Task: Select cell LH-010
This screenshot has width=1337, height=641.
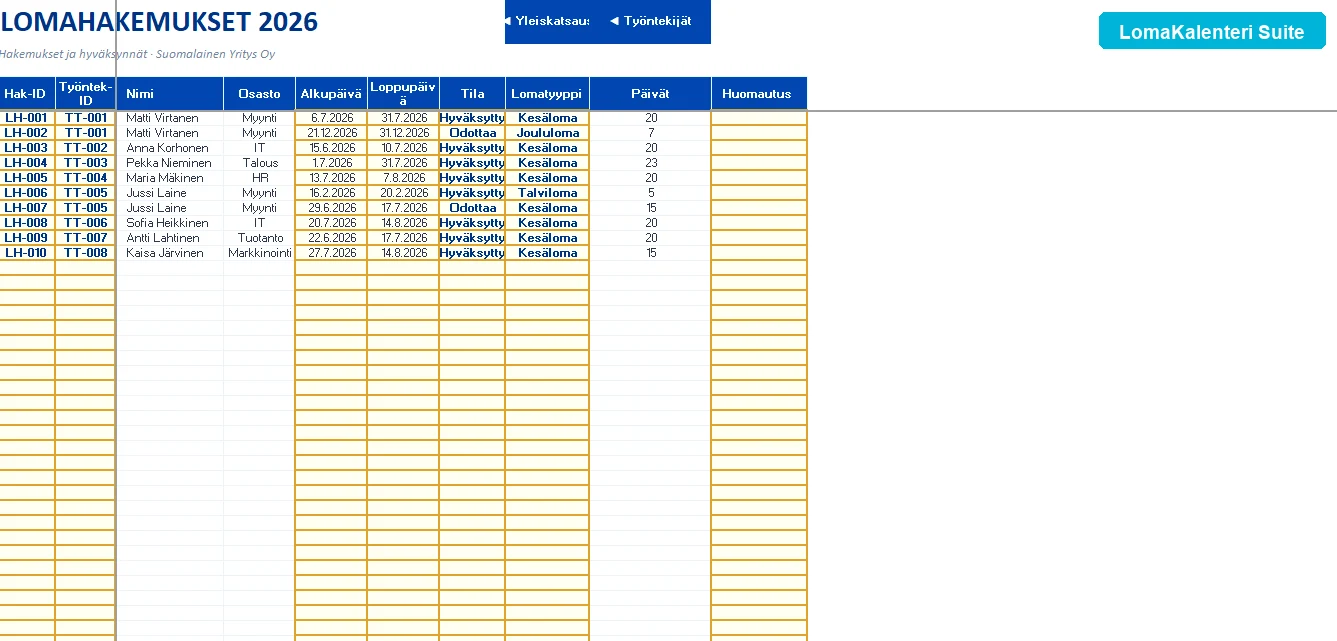Action: (27, 253)
